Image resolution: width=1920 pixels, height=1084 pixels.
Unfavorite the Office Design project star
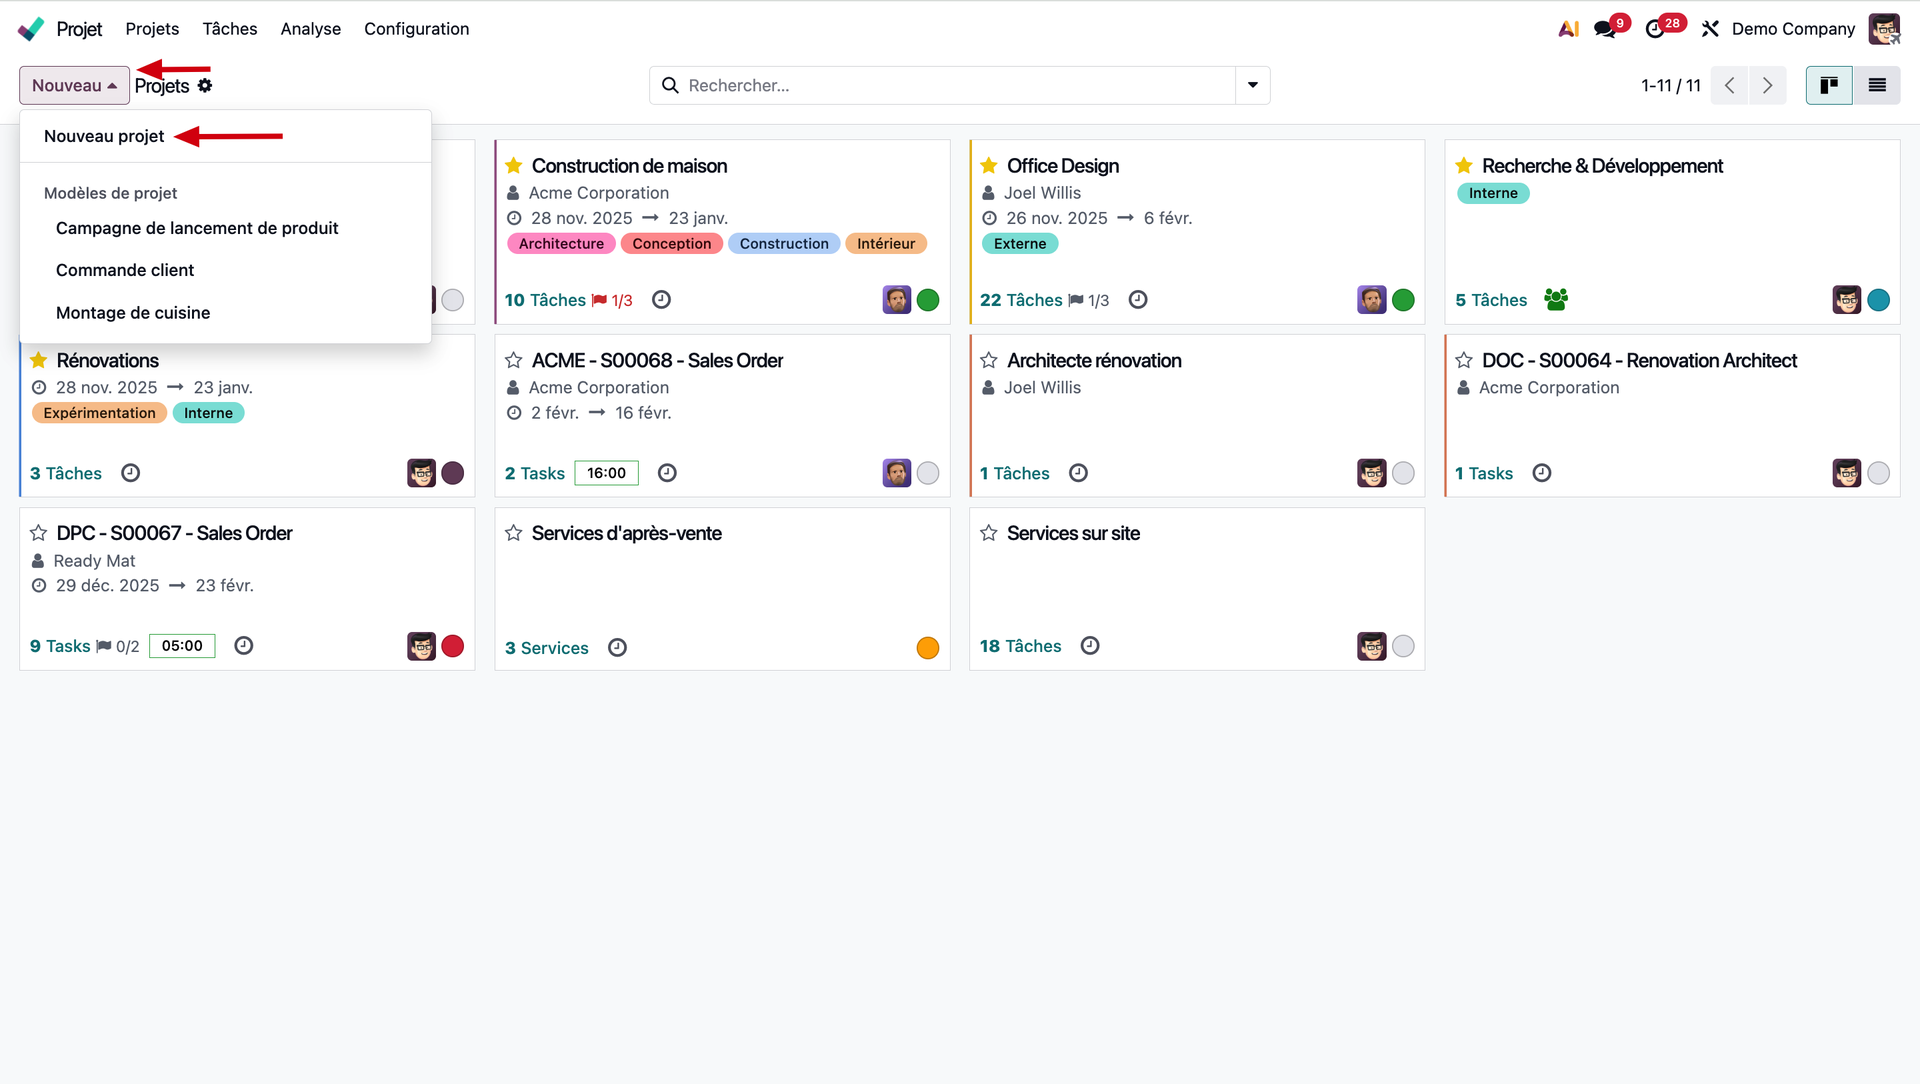989,166
